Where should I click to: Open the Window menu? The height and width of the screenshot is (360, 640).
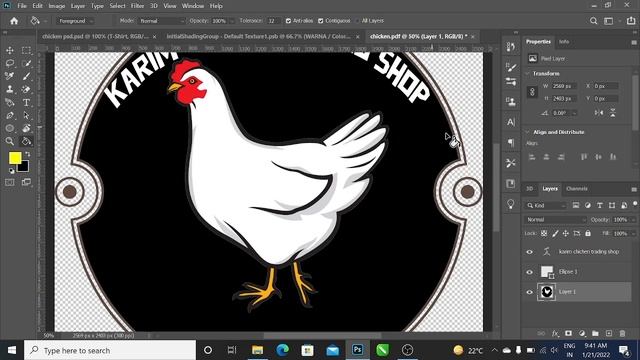tap(193, 6)
